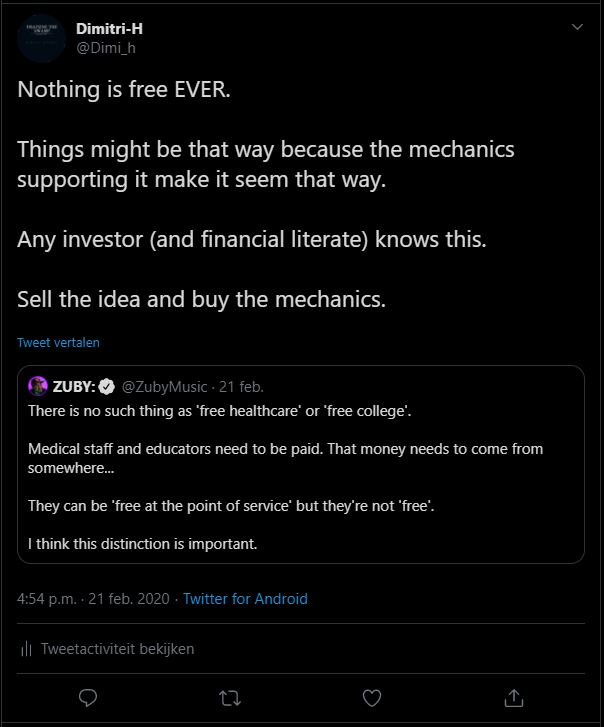This screenshot has width=604, height=727.
Task: Click the tweet activity bar chart icon
Action: tap(27, 649)
